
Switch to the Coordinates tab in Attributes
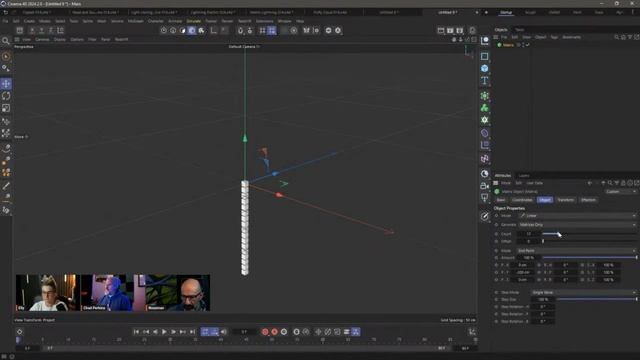pos(522,200)
